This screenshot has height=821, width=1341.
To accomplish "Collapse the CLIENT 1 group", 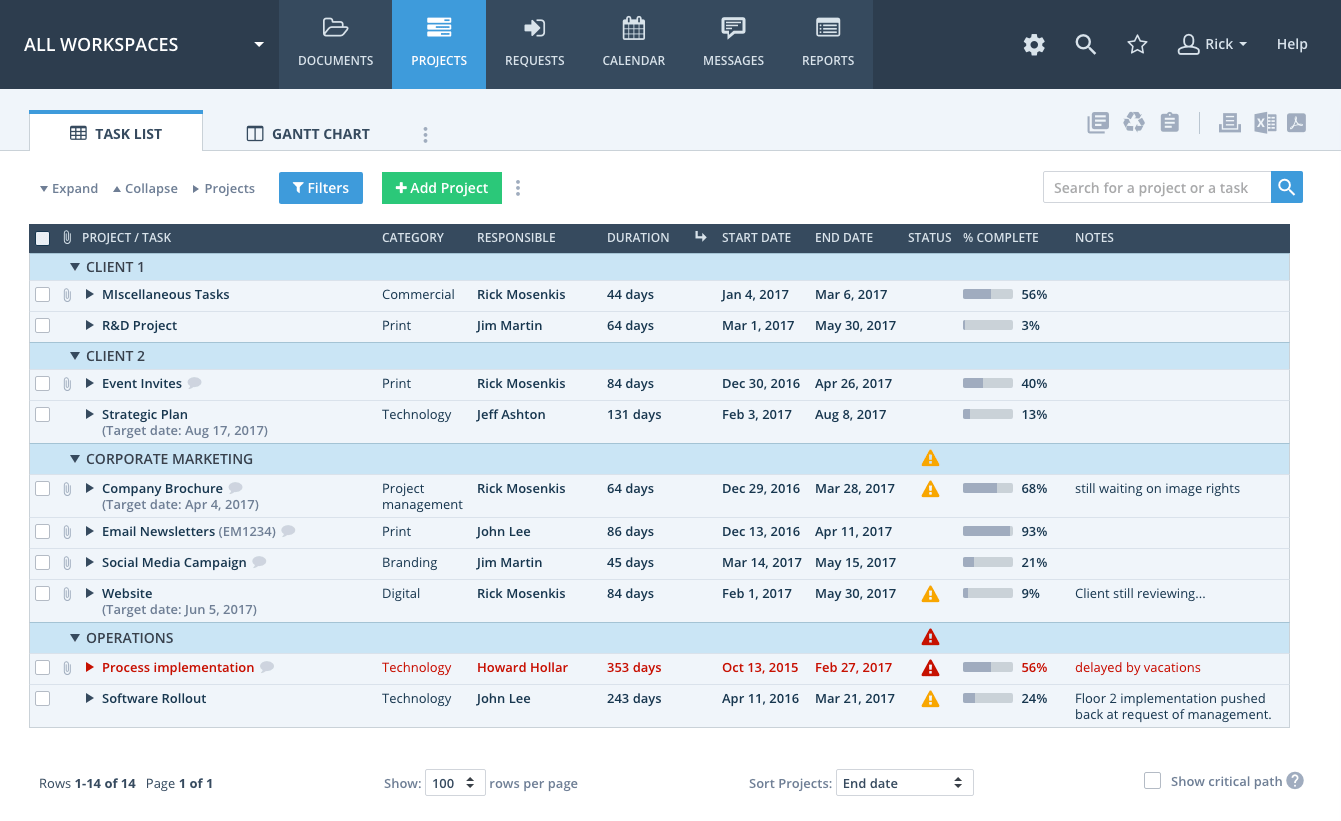I will [75, 267].
